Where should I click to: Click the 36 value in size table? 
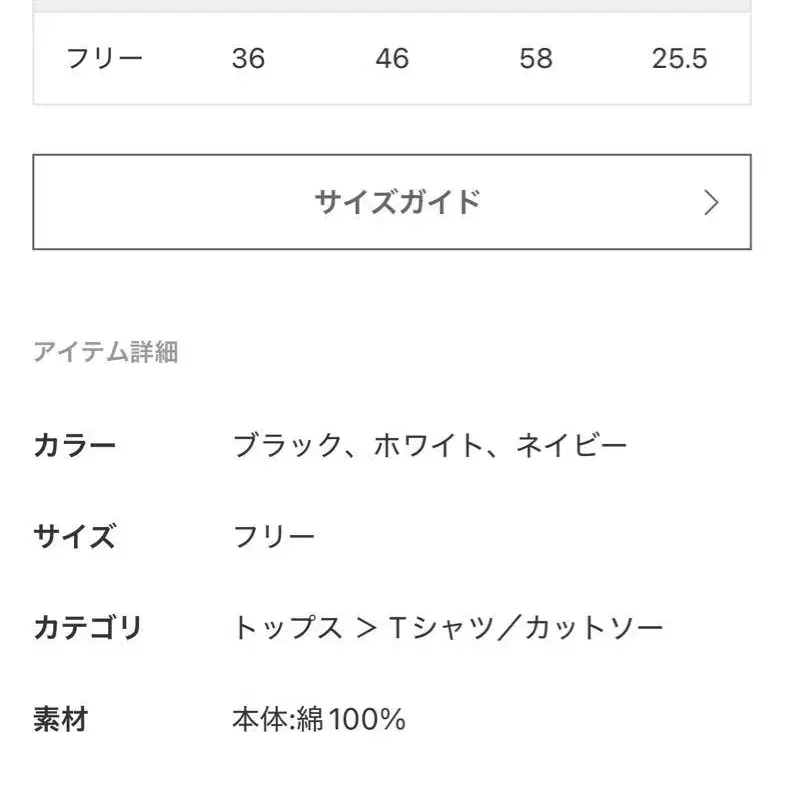pyautogui.click(x=248, y=58)
